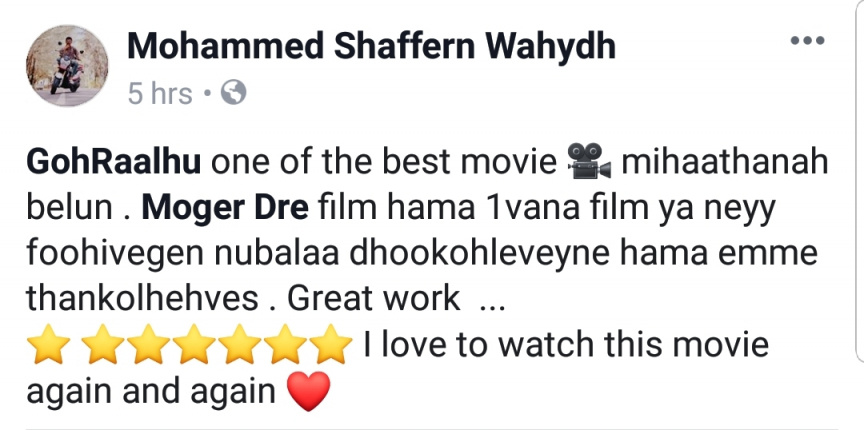Click the "5 hrs" post timestamp
The height and width of the screenshot is (430, 864).
160,93
